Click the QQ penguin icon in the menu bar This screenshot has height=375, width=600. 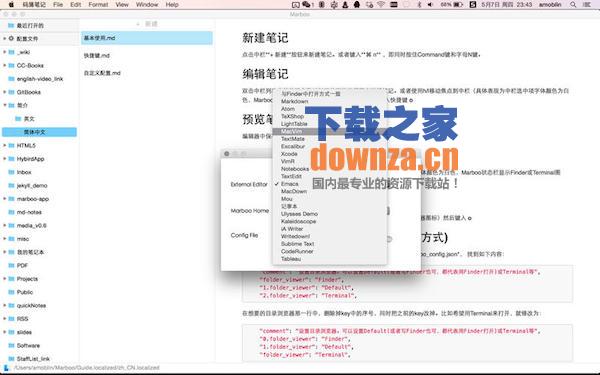[357, 5]
